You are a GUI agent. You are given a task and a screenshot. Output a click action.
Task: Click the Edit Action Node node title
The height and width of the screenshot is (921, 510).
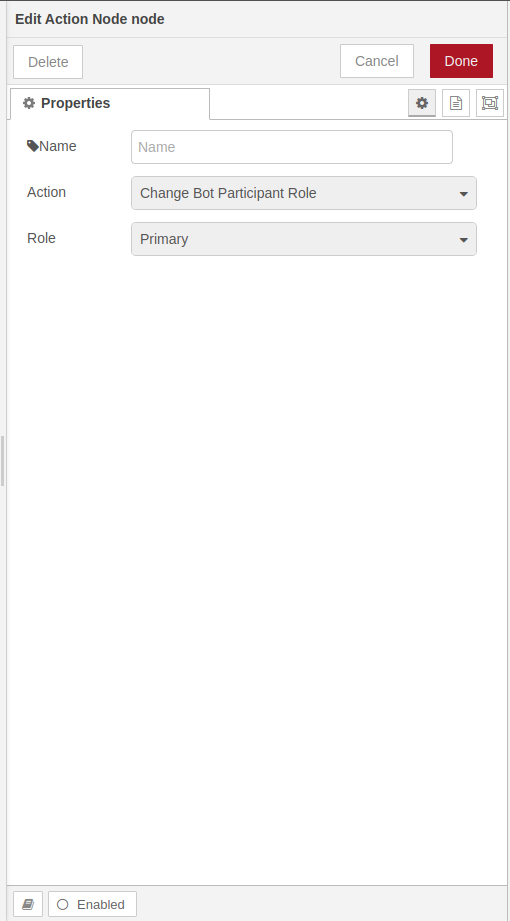(x=90, y=19)
